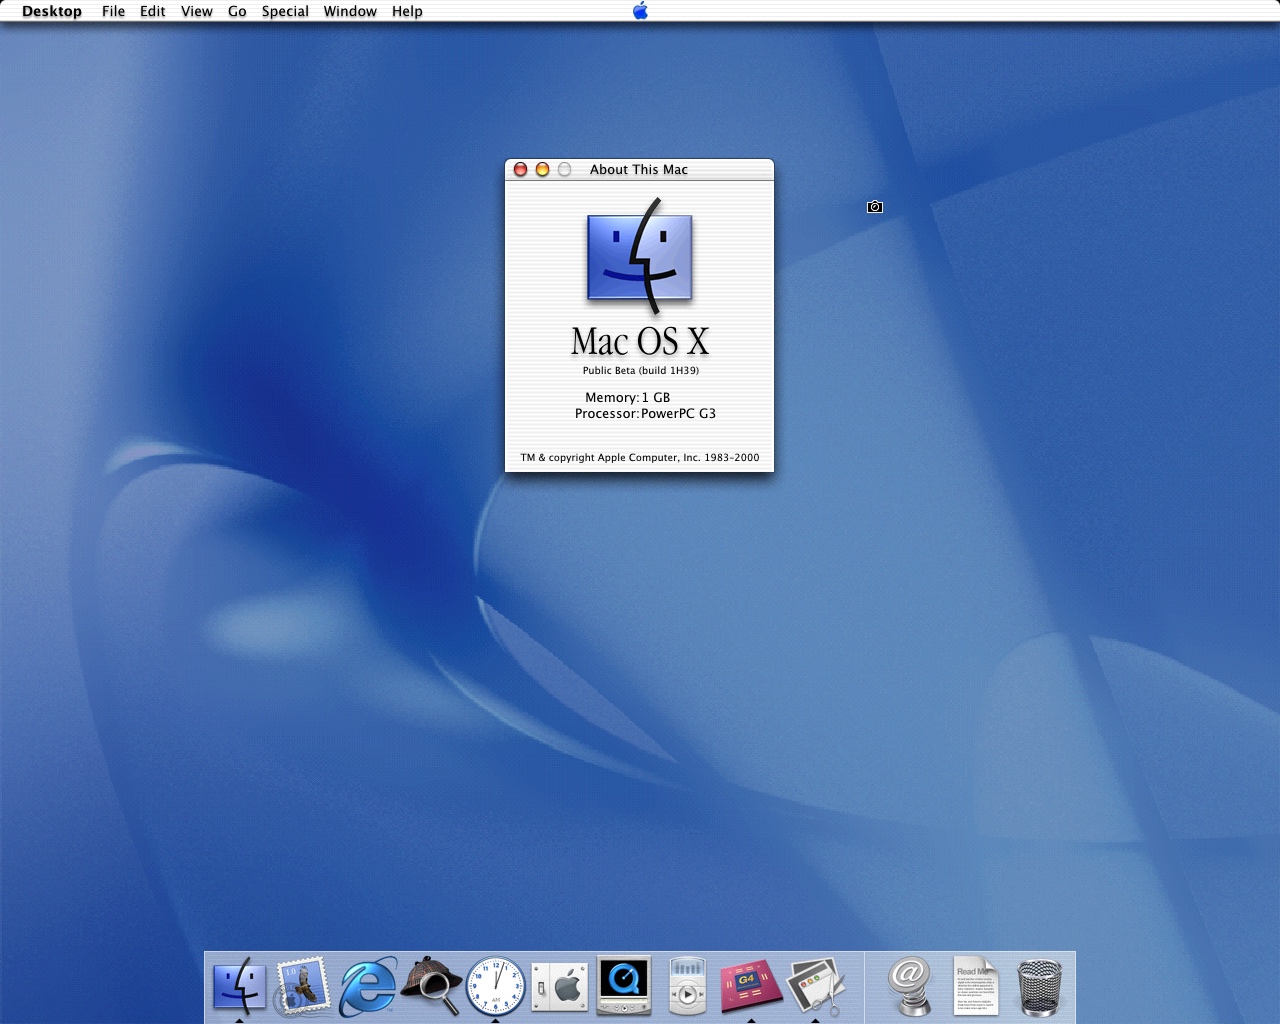Screen dimensions: 1280x1024
Task: Click the camera icon on the desktop
Action: tap(875, 207)
